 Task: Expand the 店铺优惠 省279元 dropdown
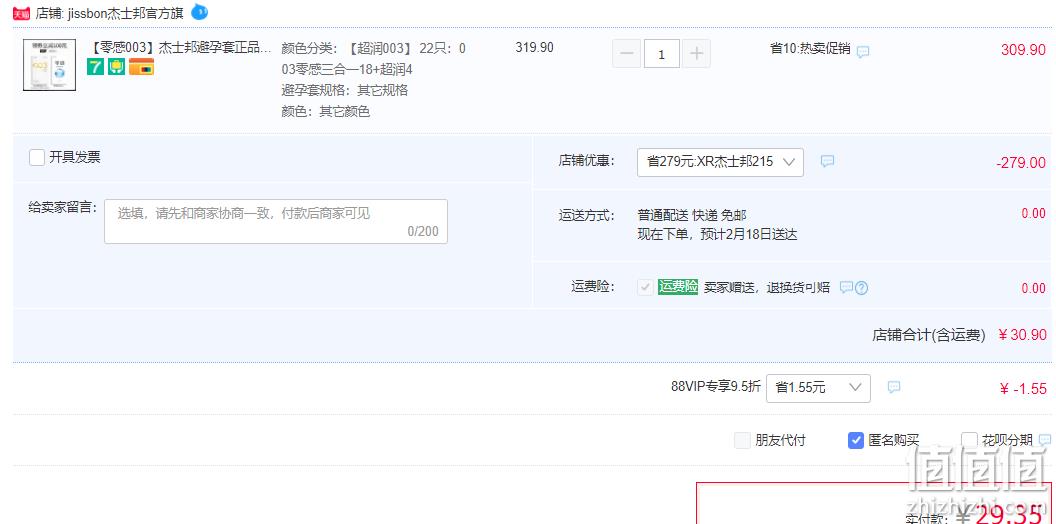point(720,162)
